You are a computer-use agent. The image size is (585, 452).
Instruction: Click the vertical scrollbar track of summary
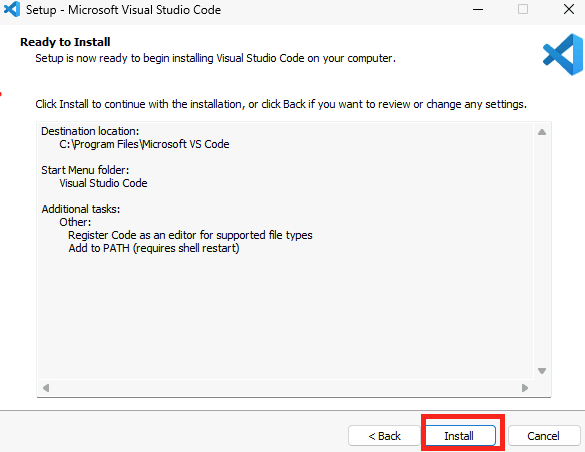click(542, 251)
